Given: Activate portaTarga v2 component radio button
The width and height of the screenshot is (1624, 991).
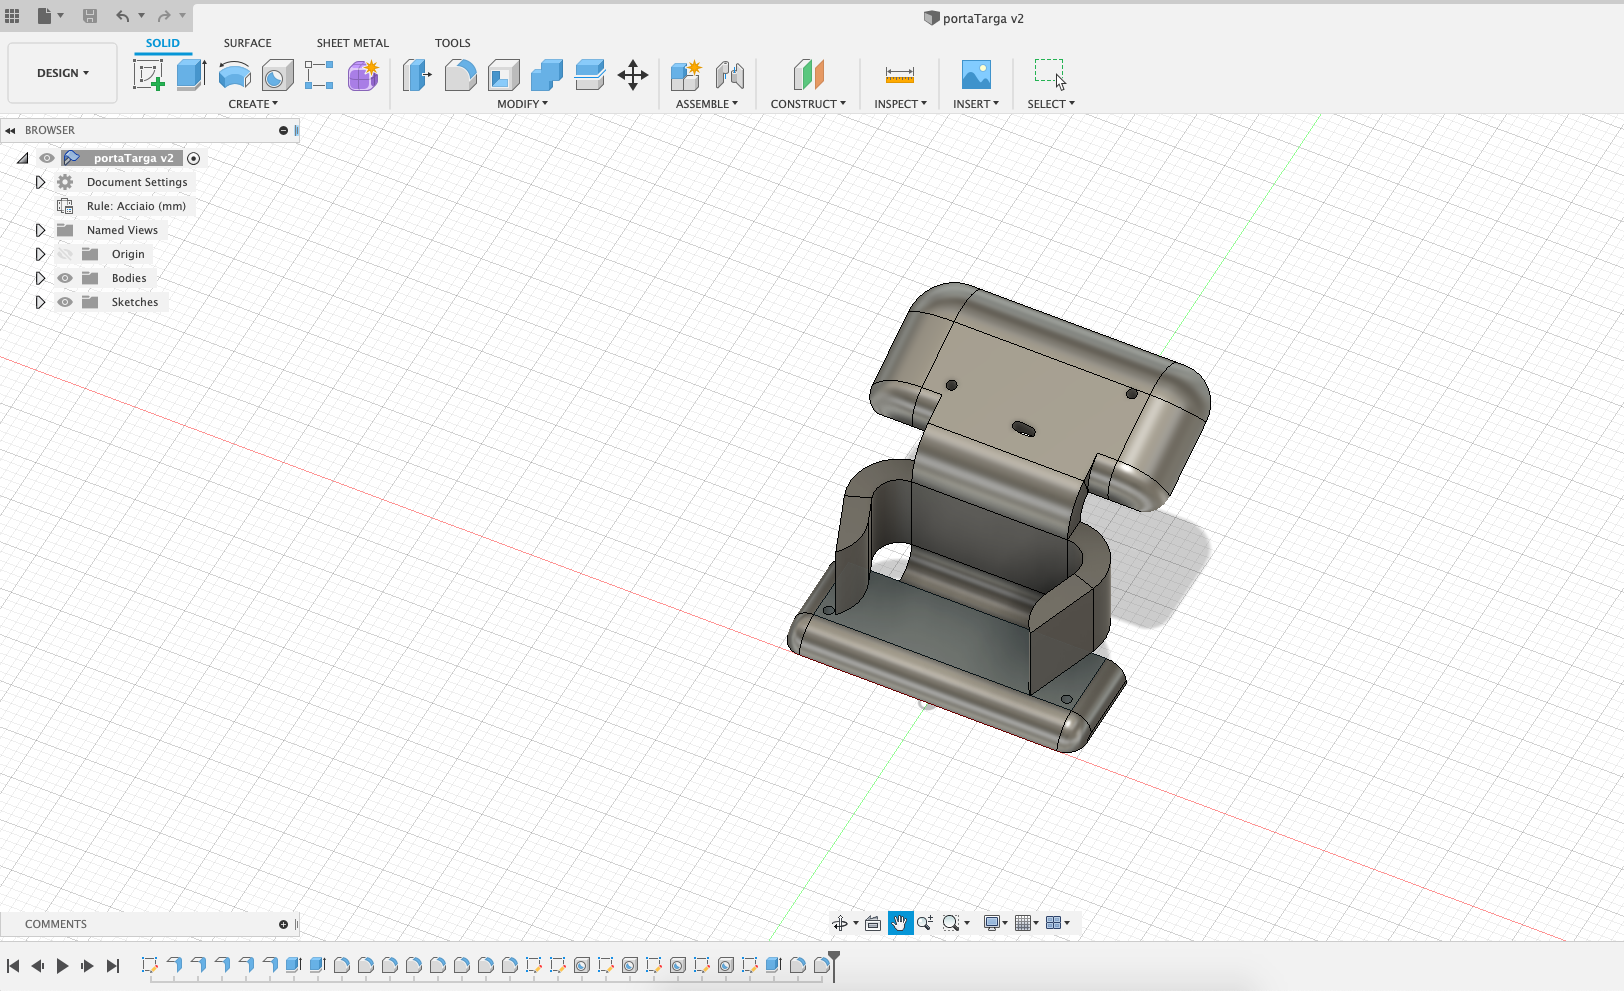Looking at the screenshot, I should (x=194, y=158).
